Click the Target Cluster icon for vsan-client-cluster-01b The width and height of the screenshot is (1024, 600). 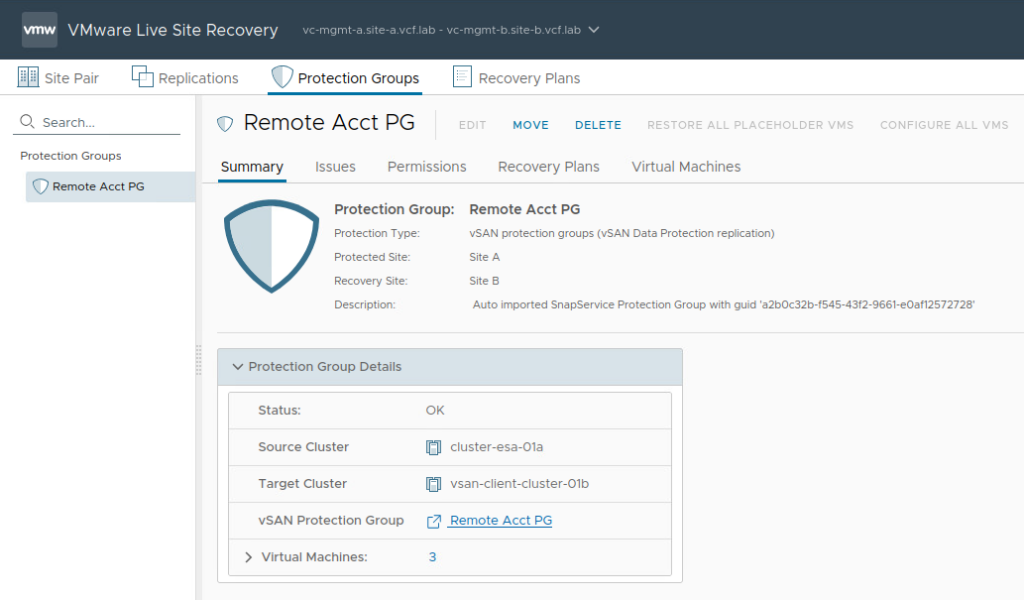coord(433,484)
